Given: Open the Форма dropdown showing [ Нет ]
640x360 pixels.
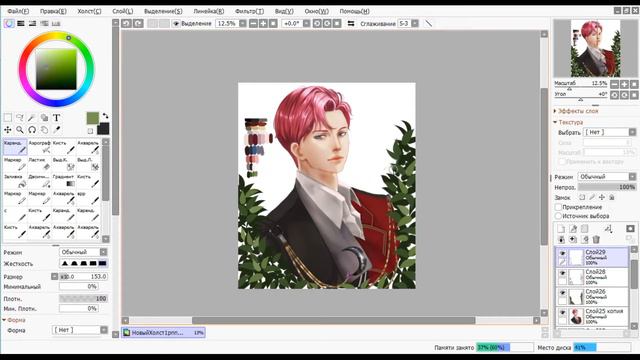Looking at the screenshot, I should [x=80, y=330].
